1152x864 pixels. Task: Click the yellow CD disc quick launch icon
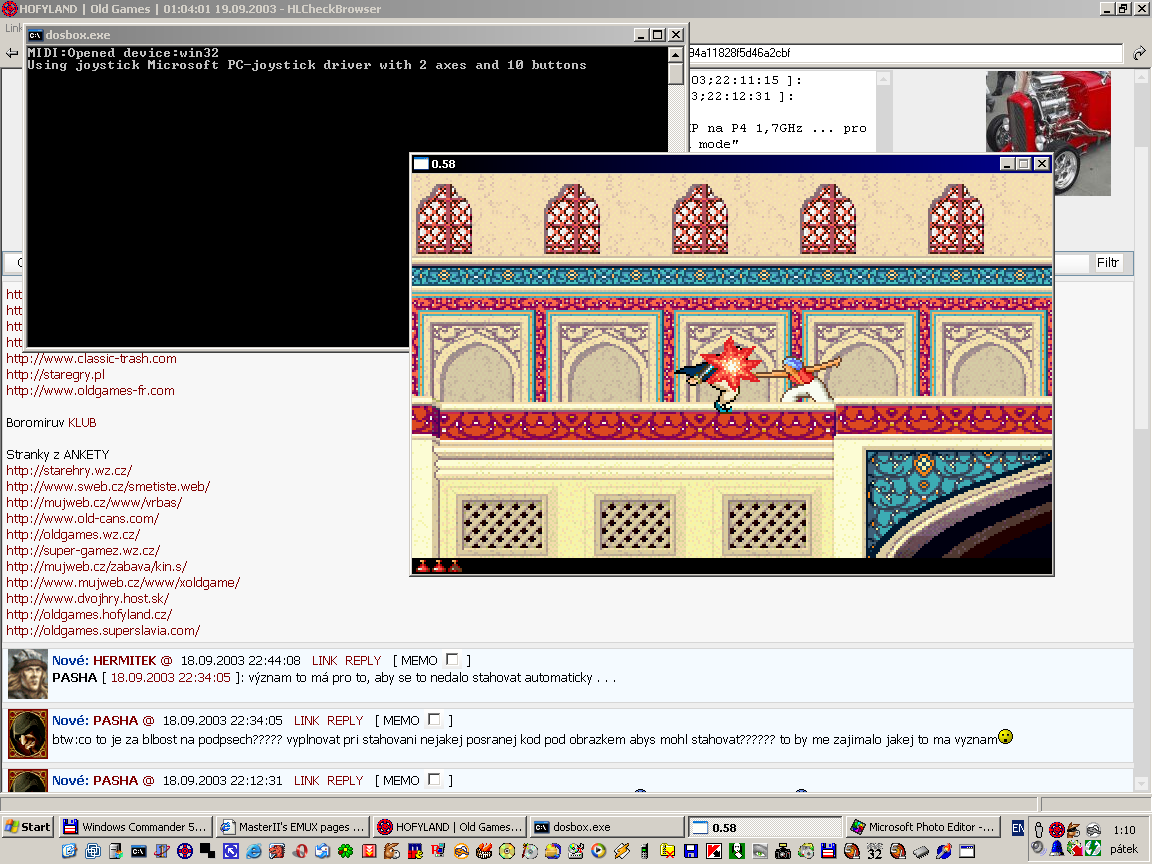pyautogui.click(x=507, y=851)
